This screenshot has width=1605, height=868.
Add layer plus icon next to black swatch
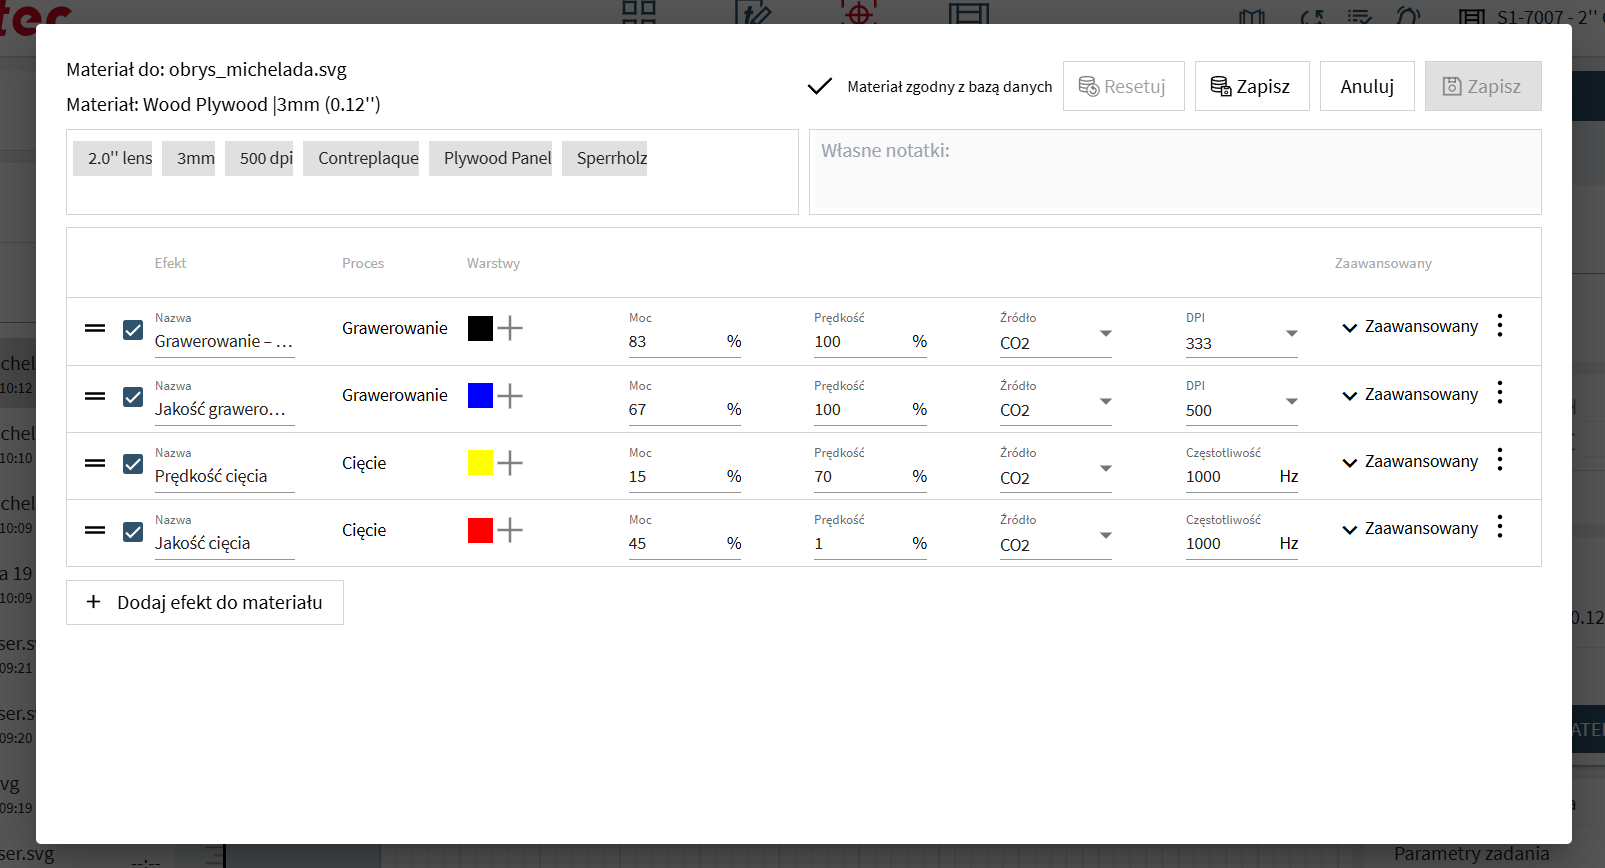pos(510,329)
